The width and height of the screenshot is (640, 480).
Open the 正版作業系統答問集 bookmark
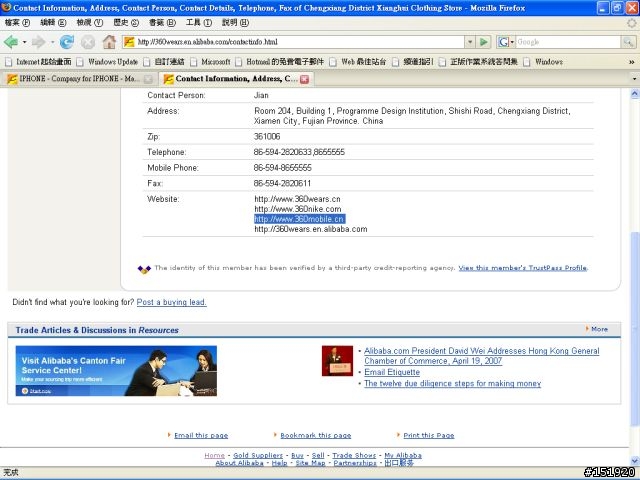coord(478,62)
